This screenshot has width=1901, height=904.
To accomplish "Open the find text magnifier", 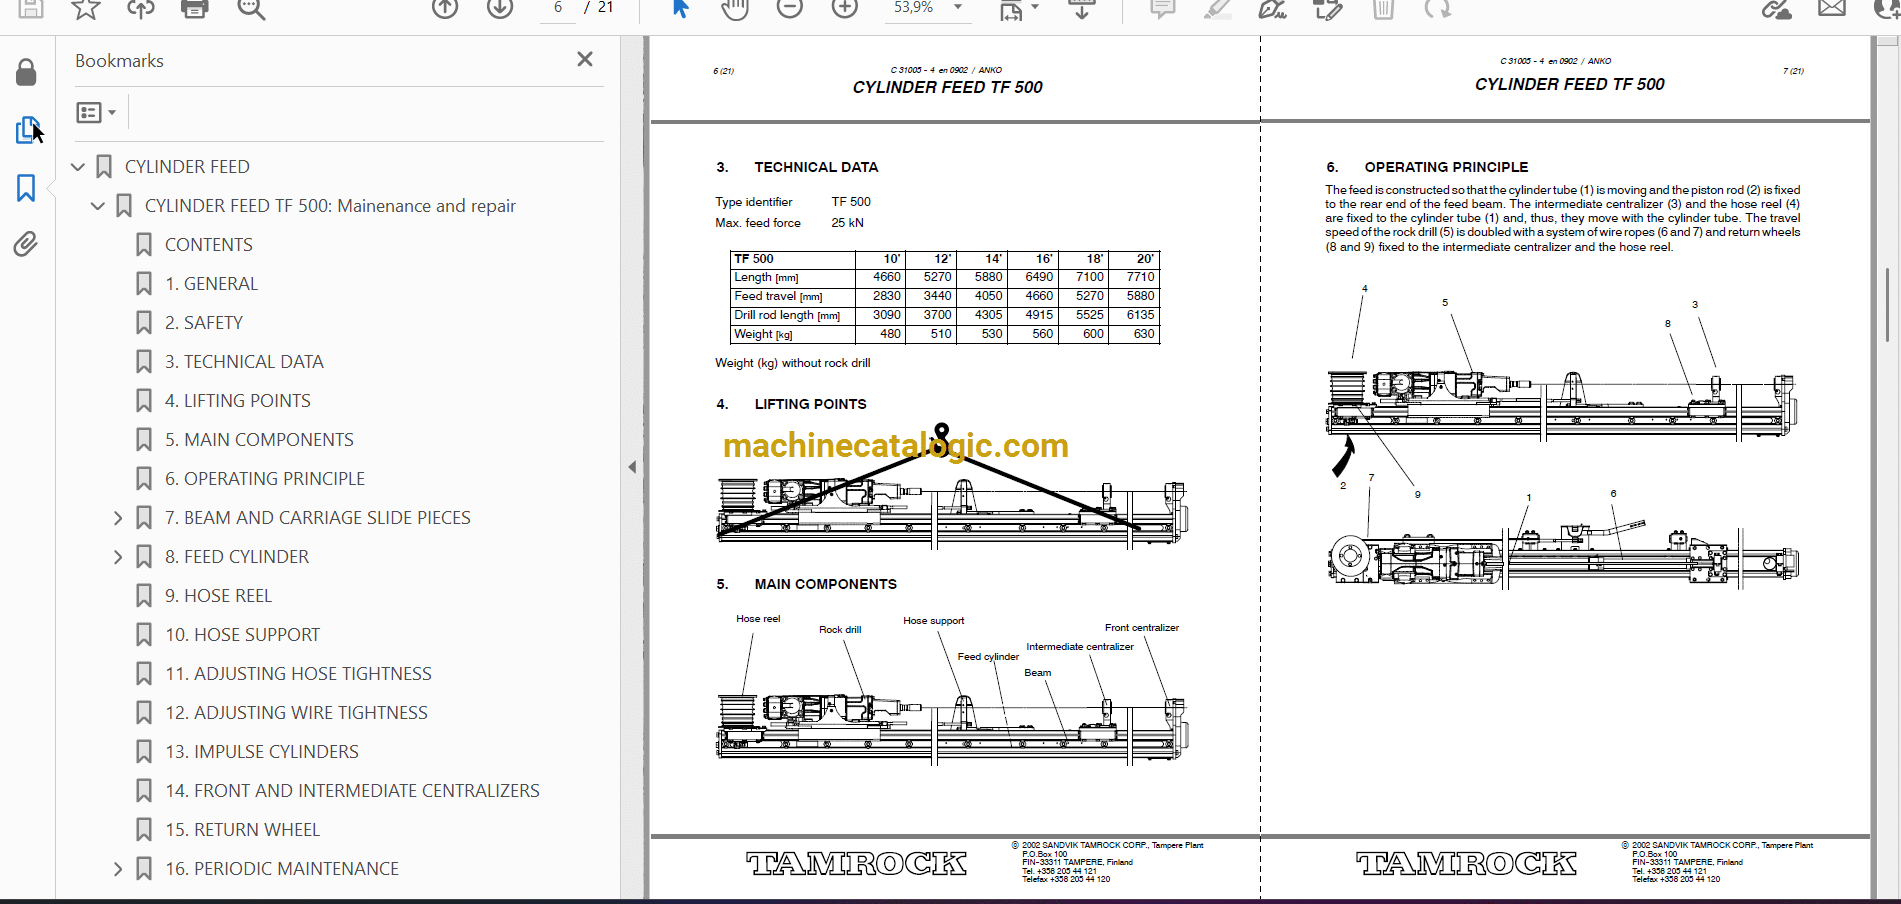I will click(x=251, y=8).
